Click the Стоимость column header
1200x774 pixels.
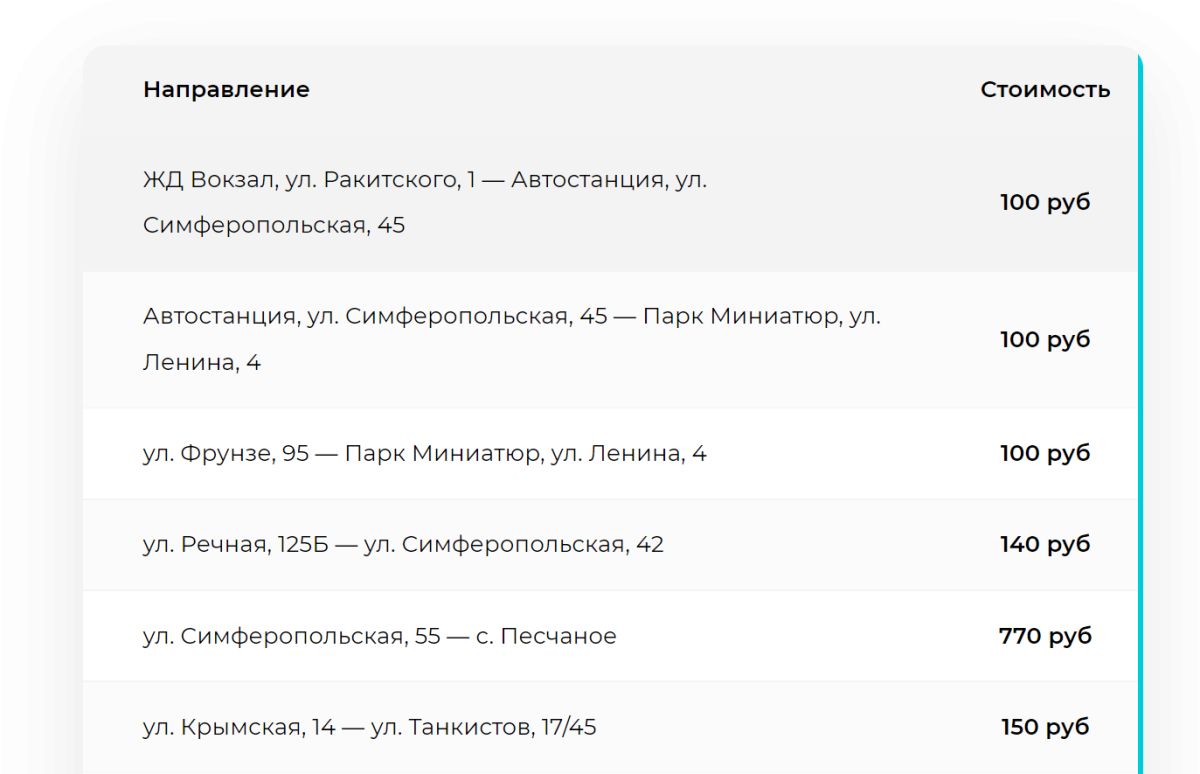pyautogui.click(x=1044, y=90)
